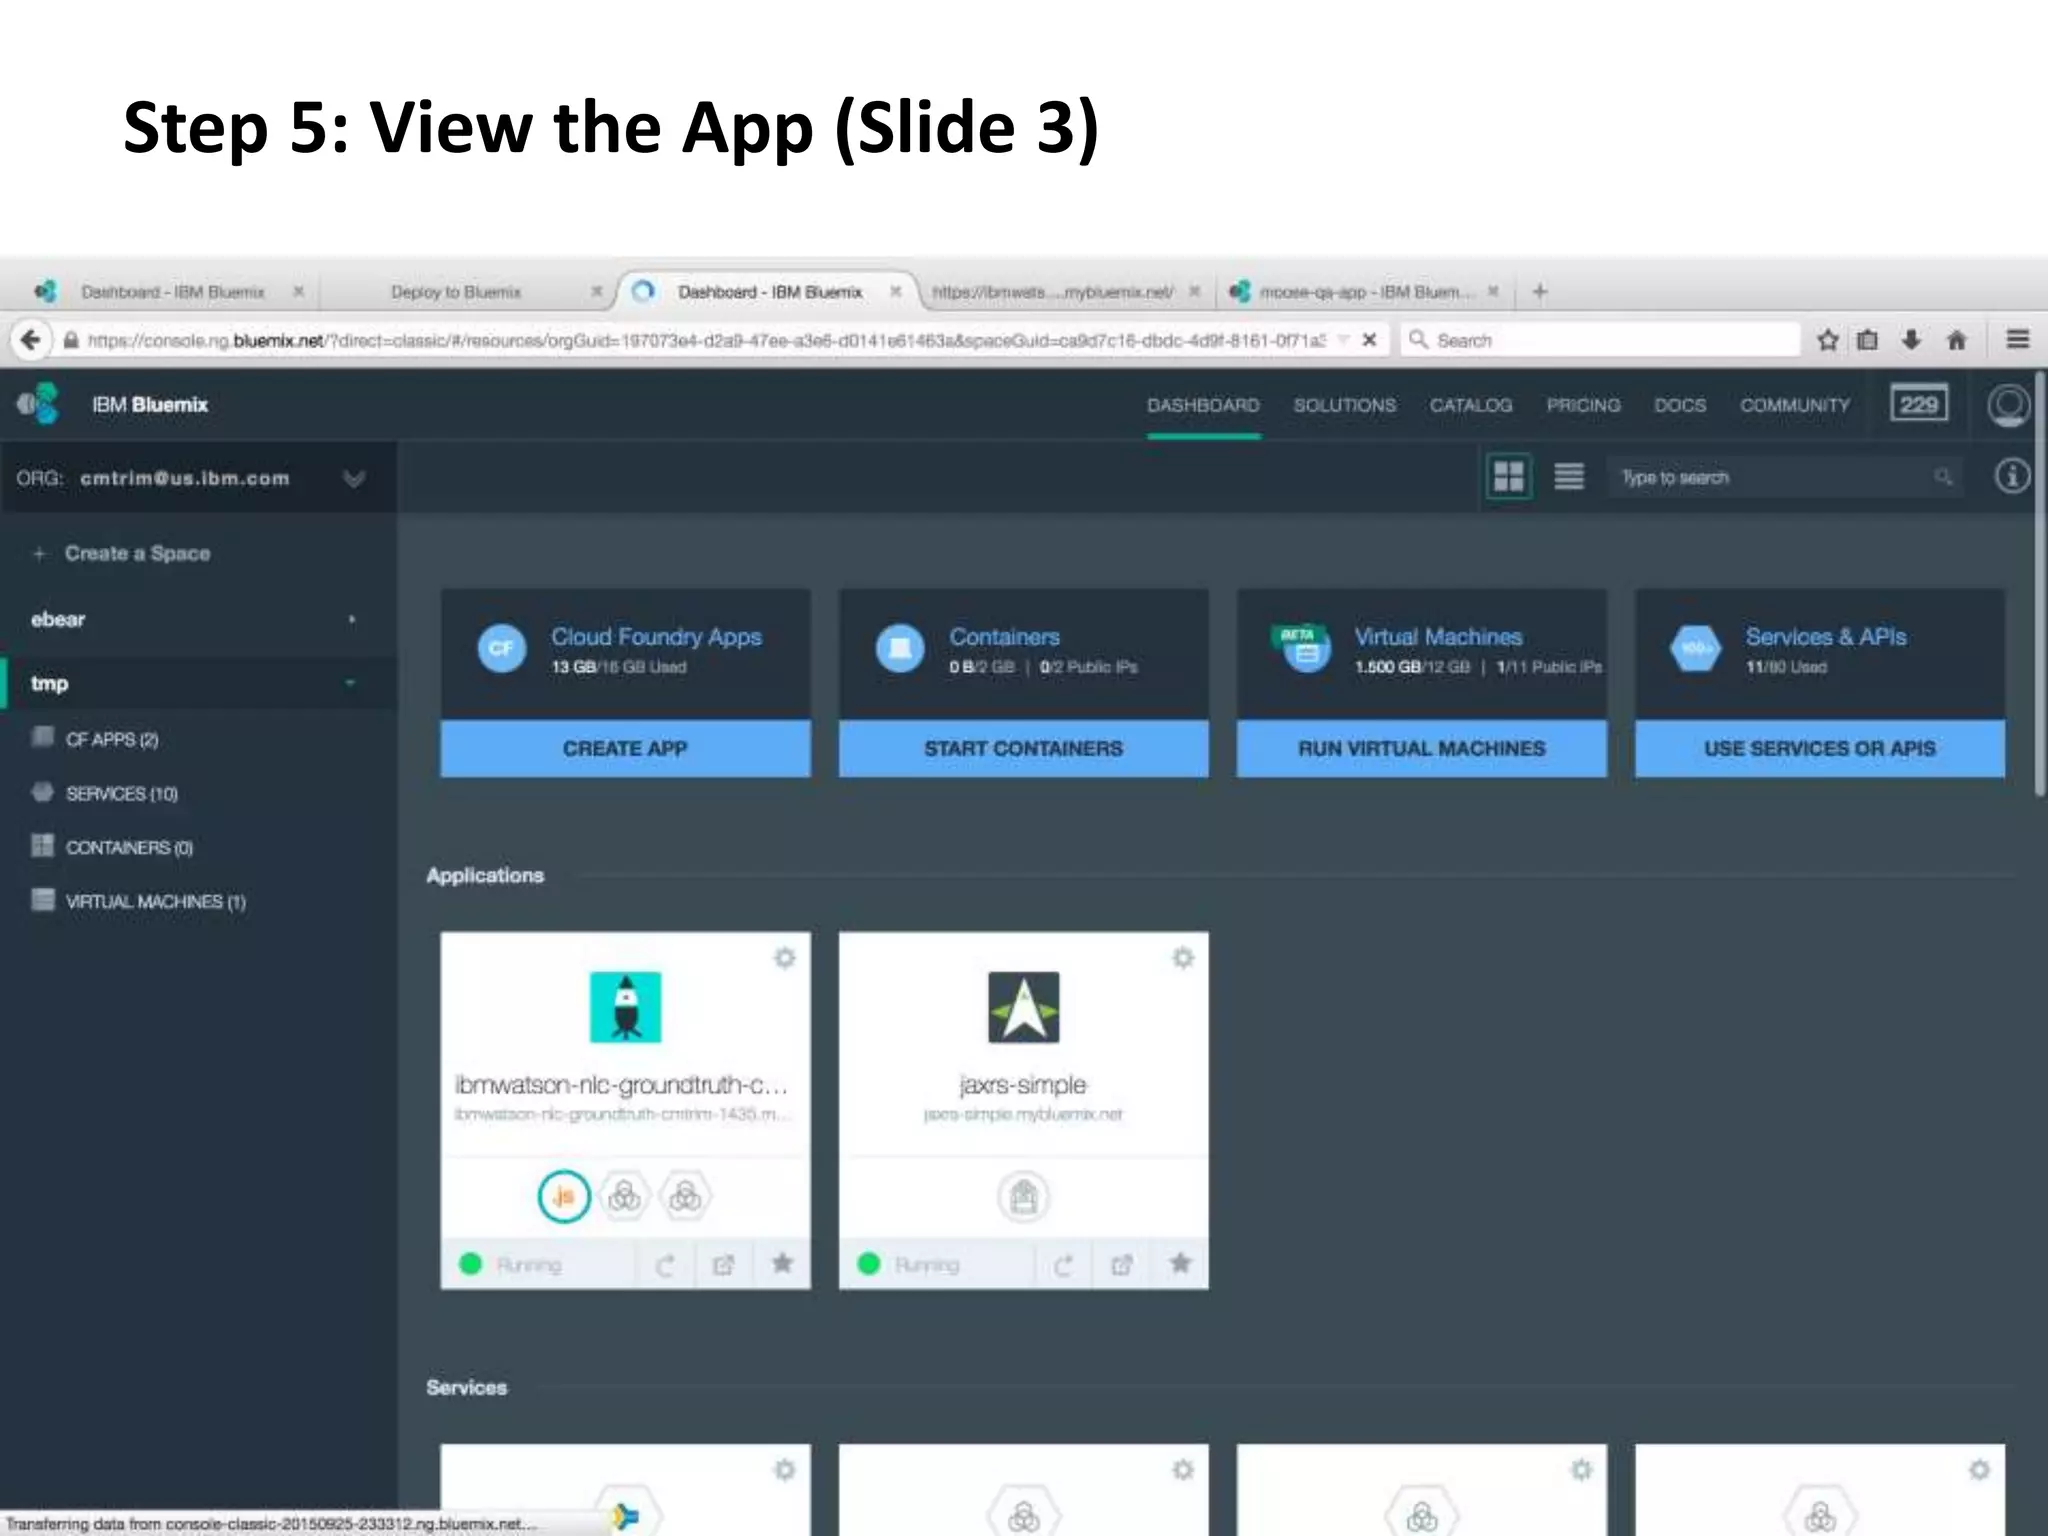Open settings gear on last service card

[x=1979, y=1470]
